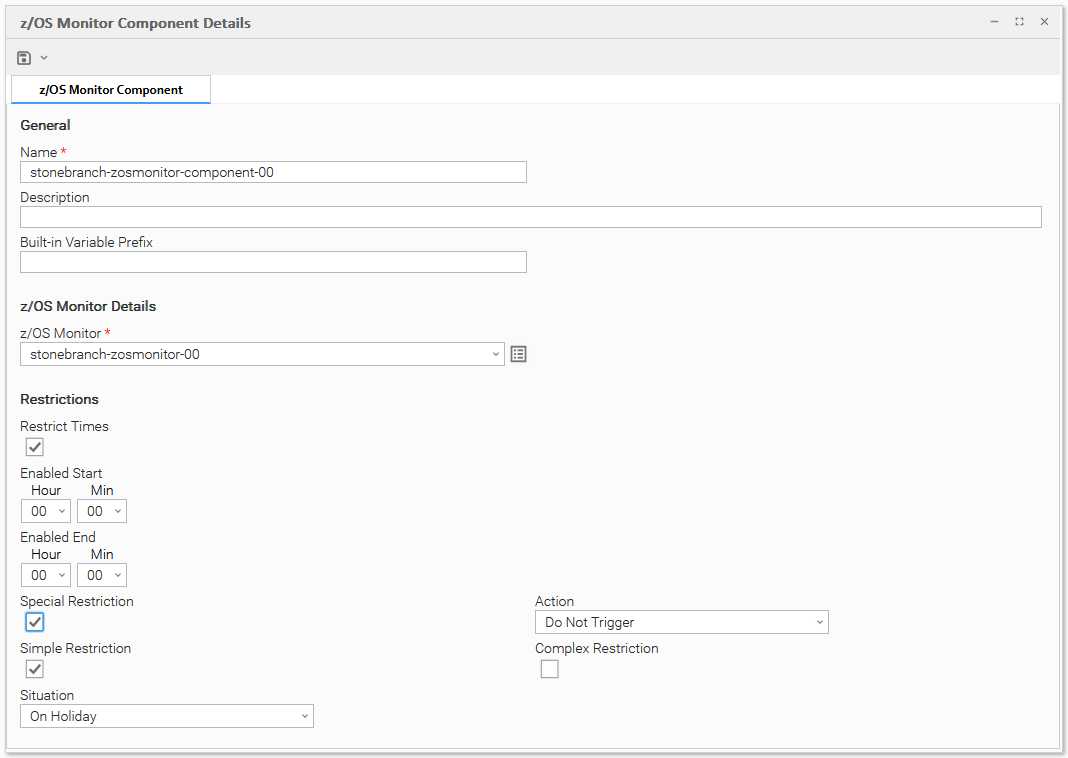The image size is (1068, 758).
Task: Minimize the component details window
Action: pyautogui.click(x=994, y=21)
